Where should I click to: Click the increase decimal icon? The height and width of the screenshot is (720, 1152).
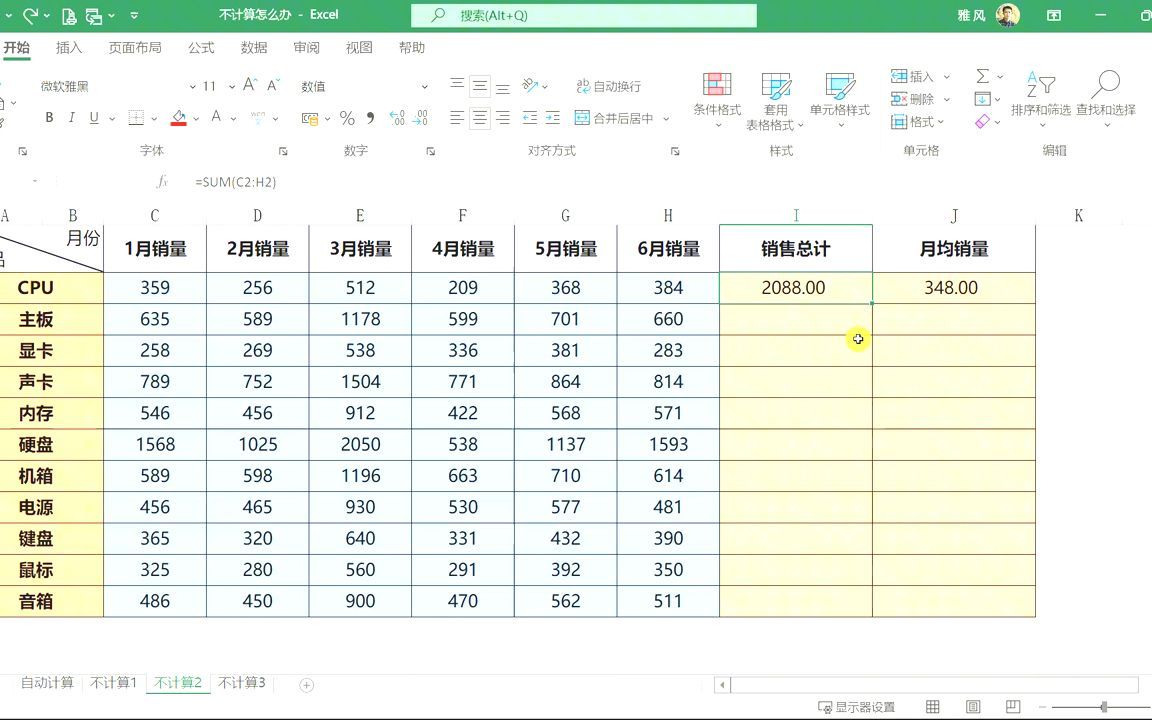[397, 117]
